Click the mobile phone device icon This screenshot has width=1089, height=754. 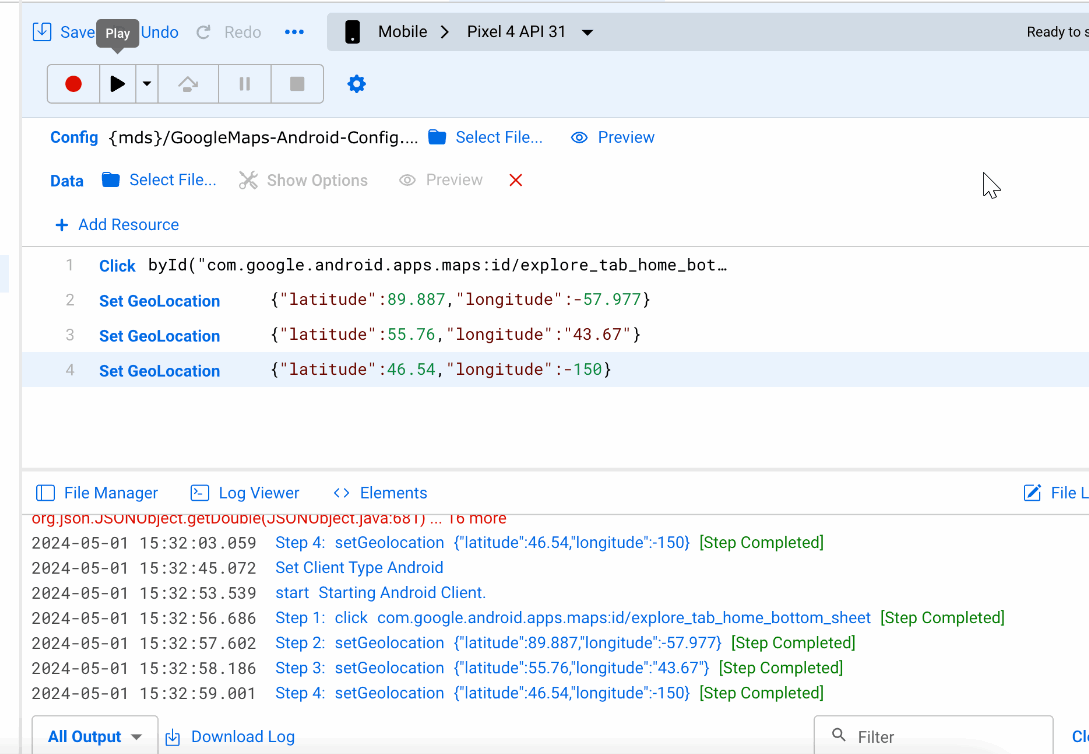[352, 32]
